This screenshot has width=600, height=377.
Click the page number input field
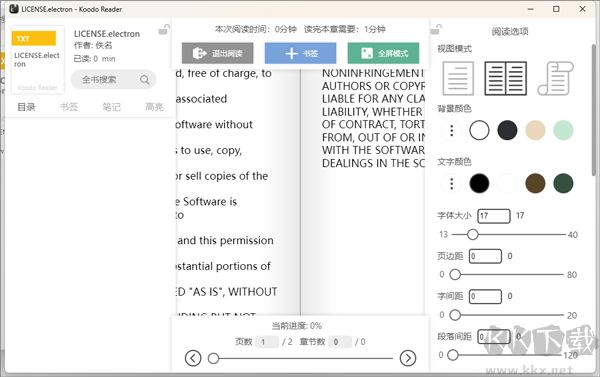pos(267,342)
